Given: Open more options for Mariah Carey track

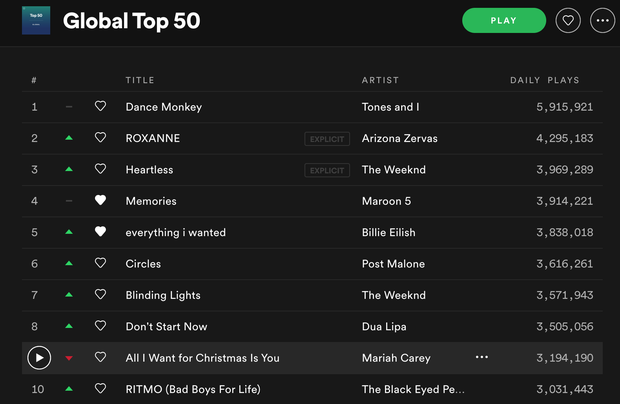Looking at the screenshot, I should click(x=482, y=357).
